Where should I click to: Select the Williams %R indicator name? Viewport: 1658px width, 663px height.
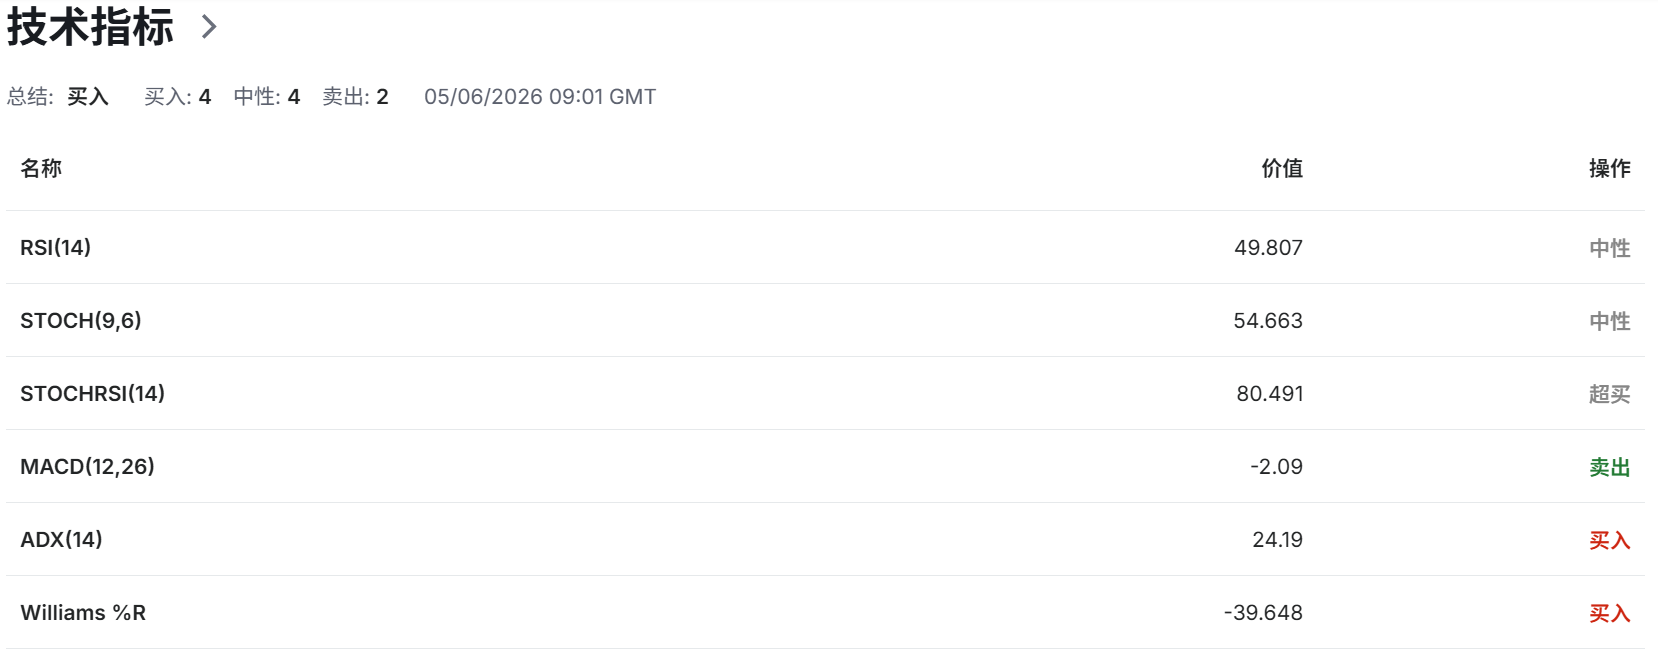83,613
